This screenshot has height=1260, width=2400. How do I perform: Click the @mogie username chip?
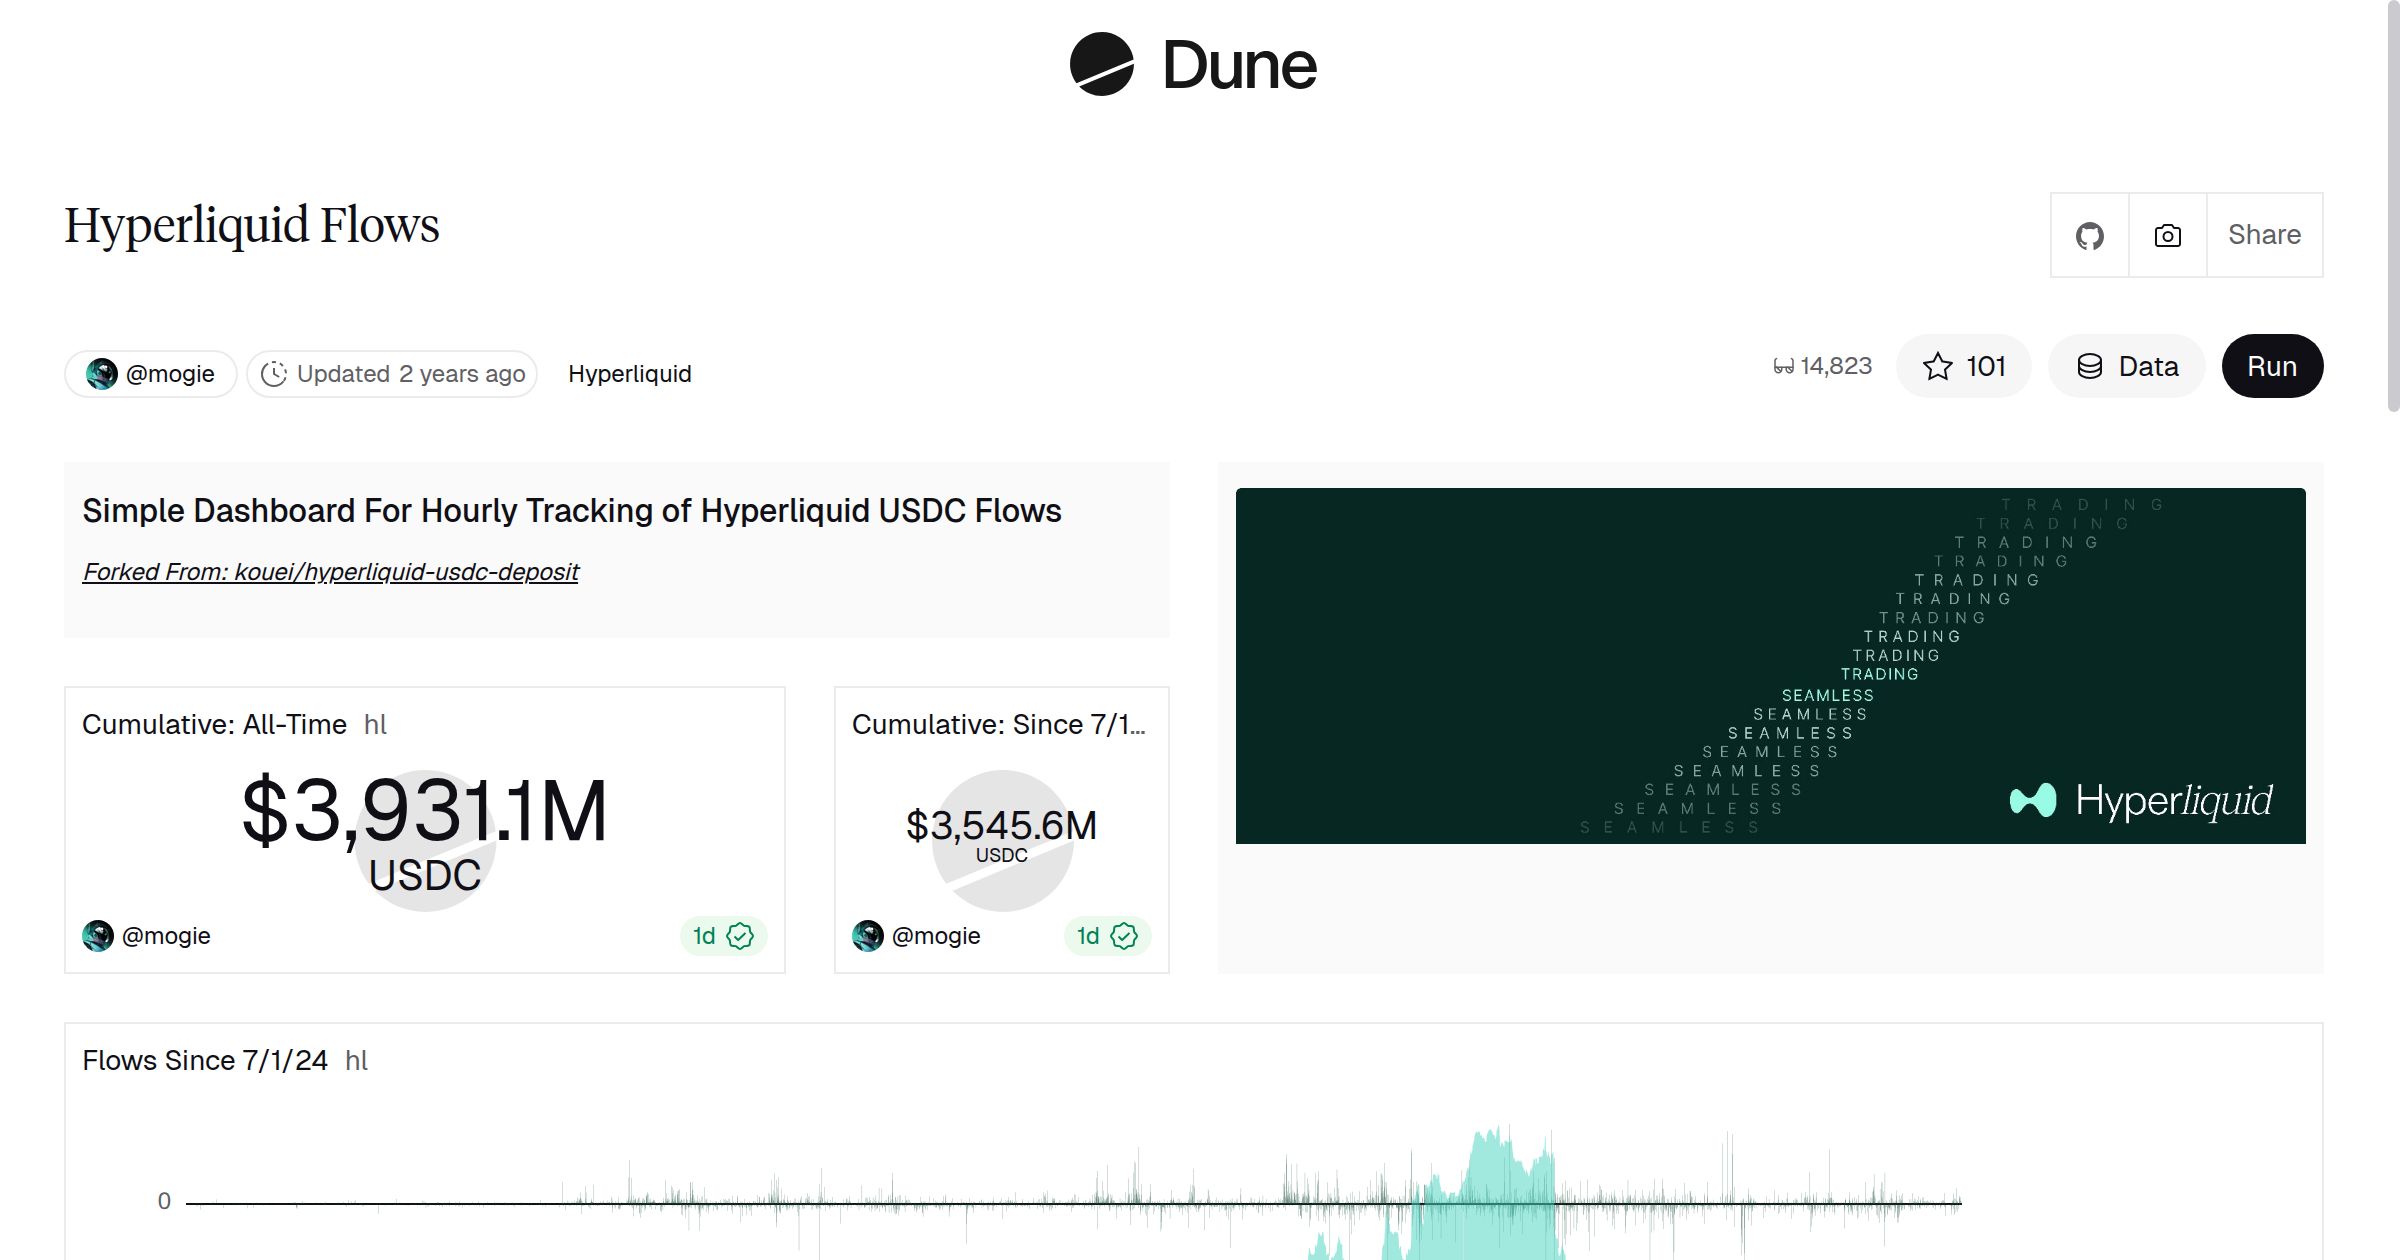pyautogui.click(x=150, y=373)
